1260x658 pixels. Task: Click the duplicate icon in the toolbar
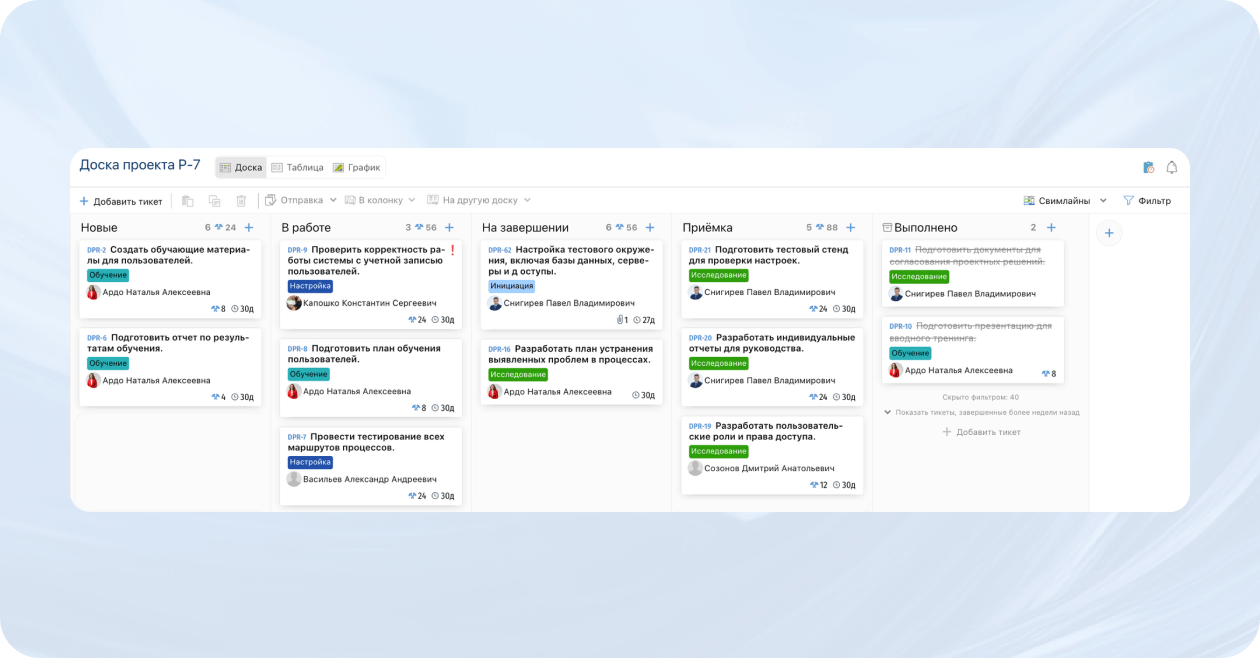pyautogui.click(x=213, y=201)
